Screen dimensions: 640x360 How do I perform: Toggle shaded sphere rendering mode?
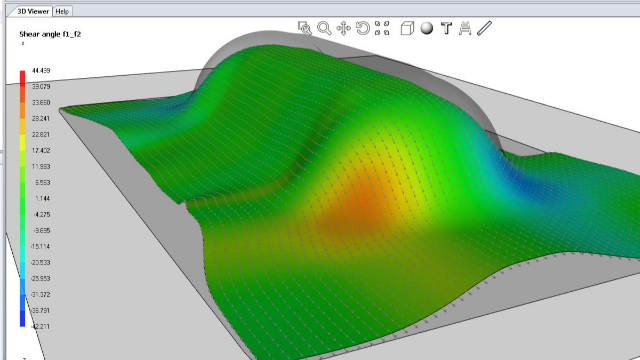(427, 28)
